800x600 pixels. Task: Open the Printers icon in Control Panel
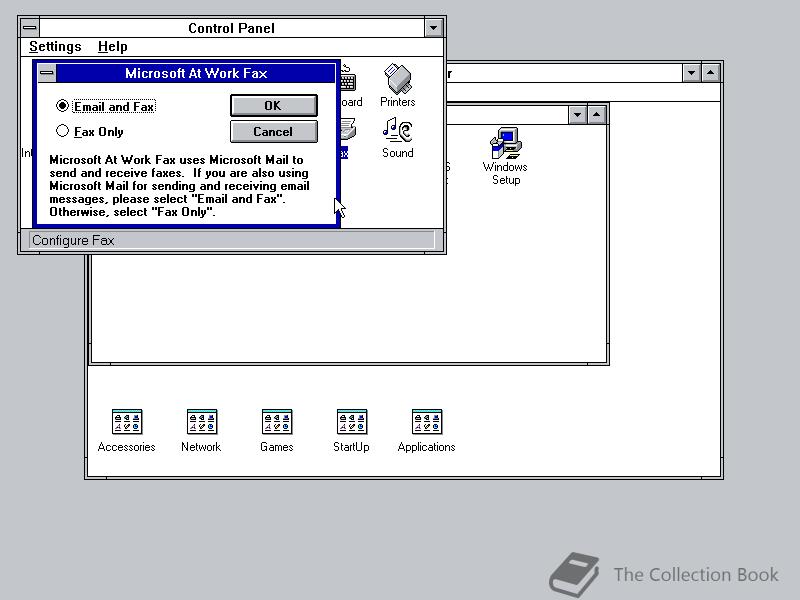coord(397,85)
